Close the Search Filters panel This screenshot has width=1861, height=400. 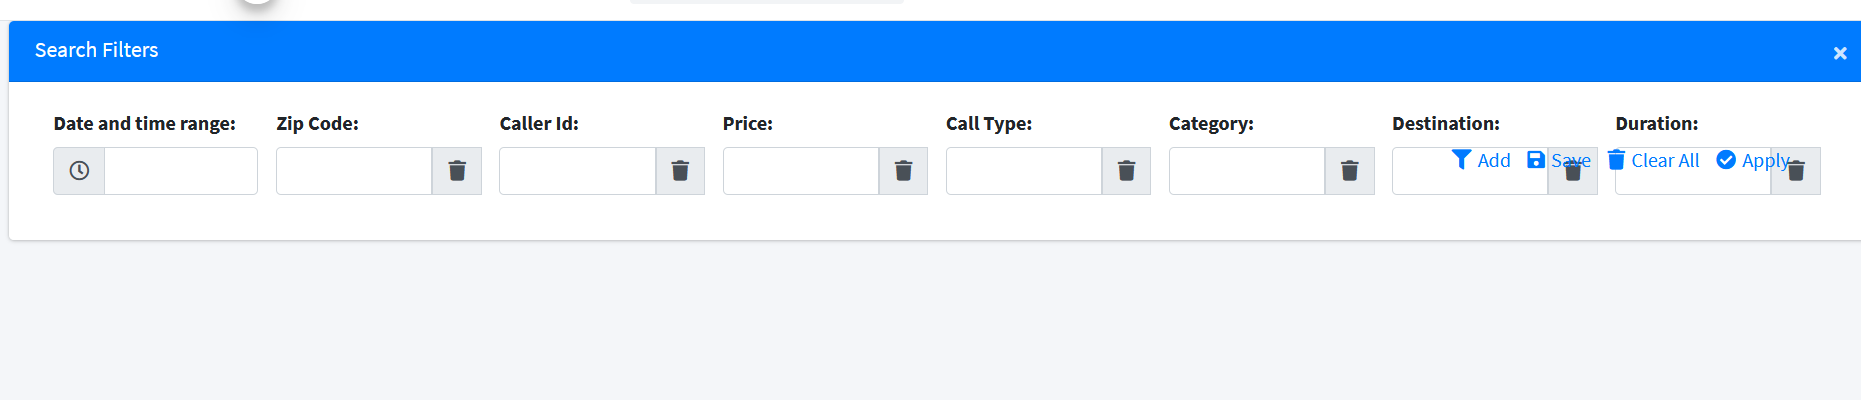pyautogui.click(x=1839, y=53)
